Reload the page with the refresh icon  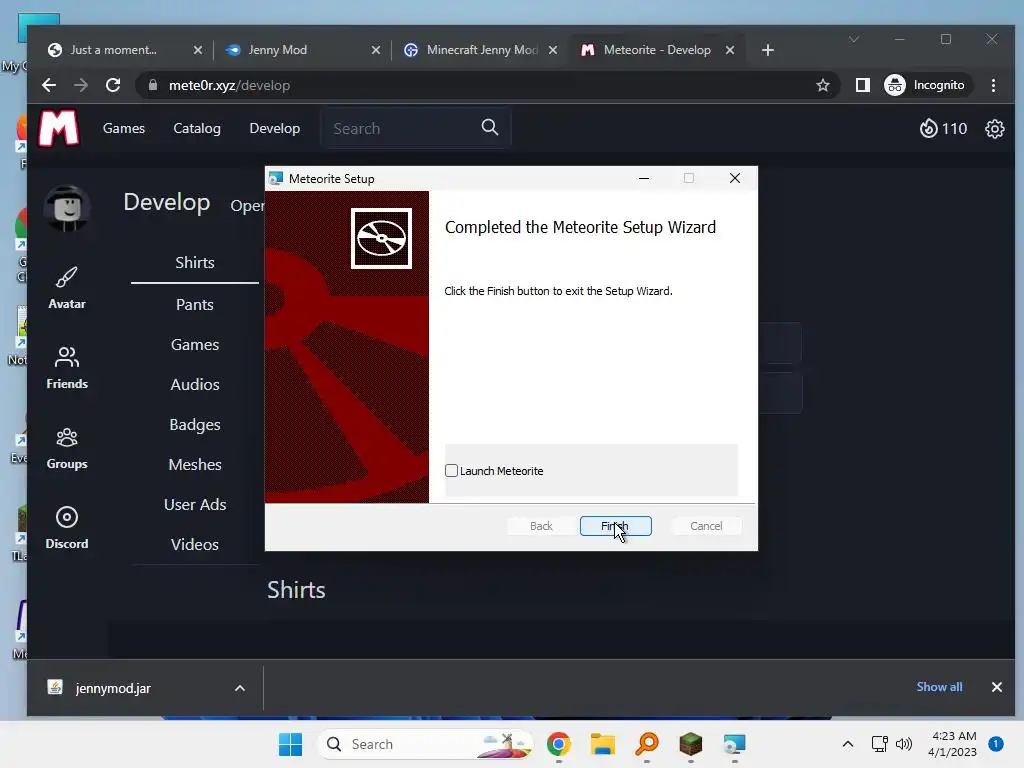pos(113,85)
